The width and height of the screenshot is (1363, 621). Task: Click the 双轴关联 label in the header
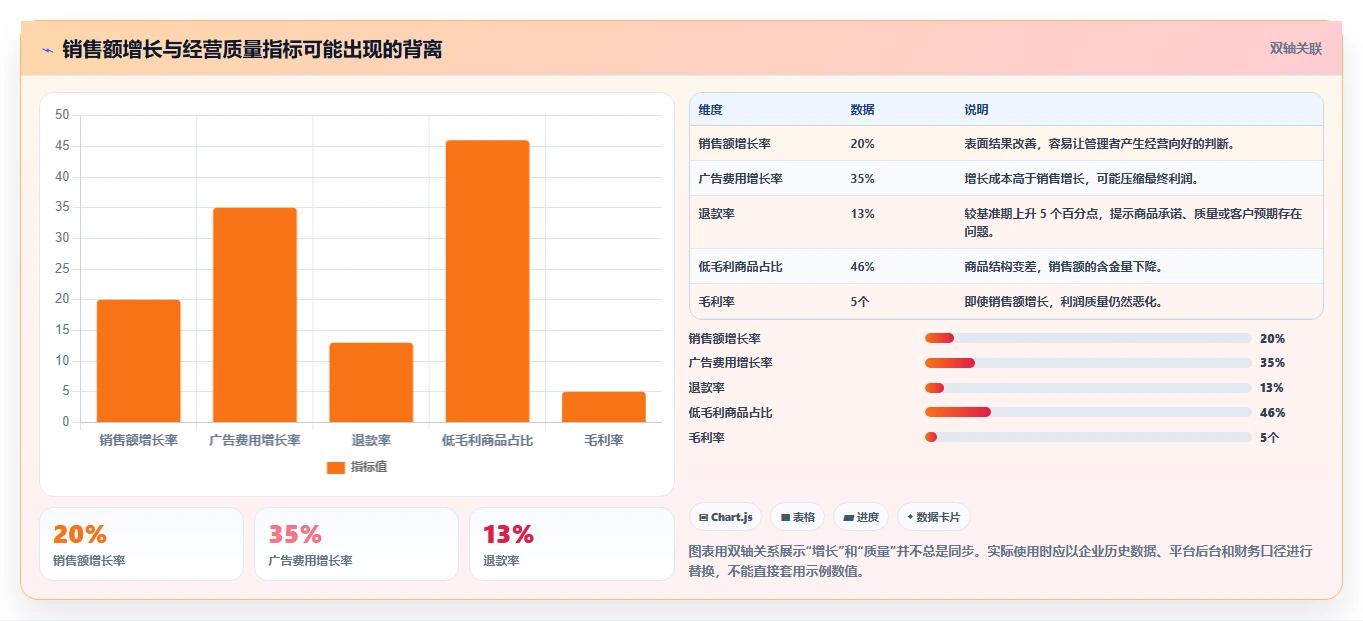click(x=1296, y=49)
